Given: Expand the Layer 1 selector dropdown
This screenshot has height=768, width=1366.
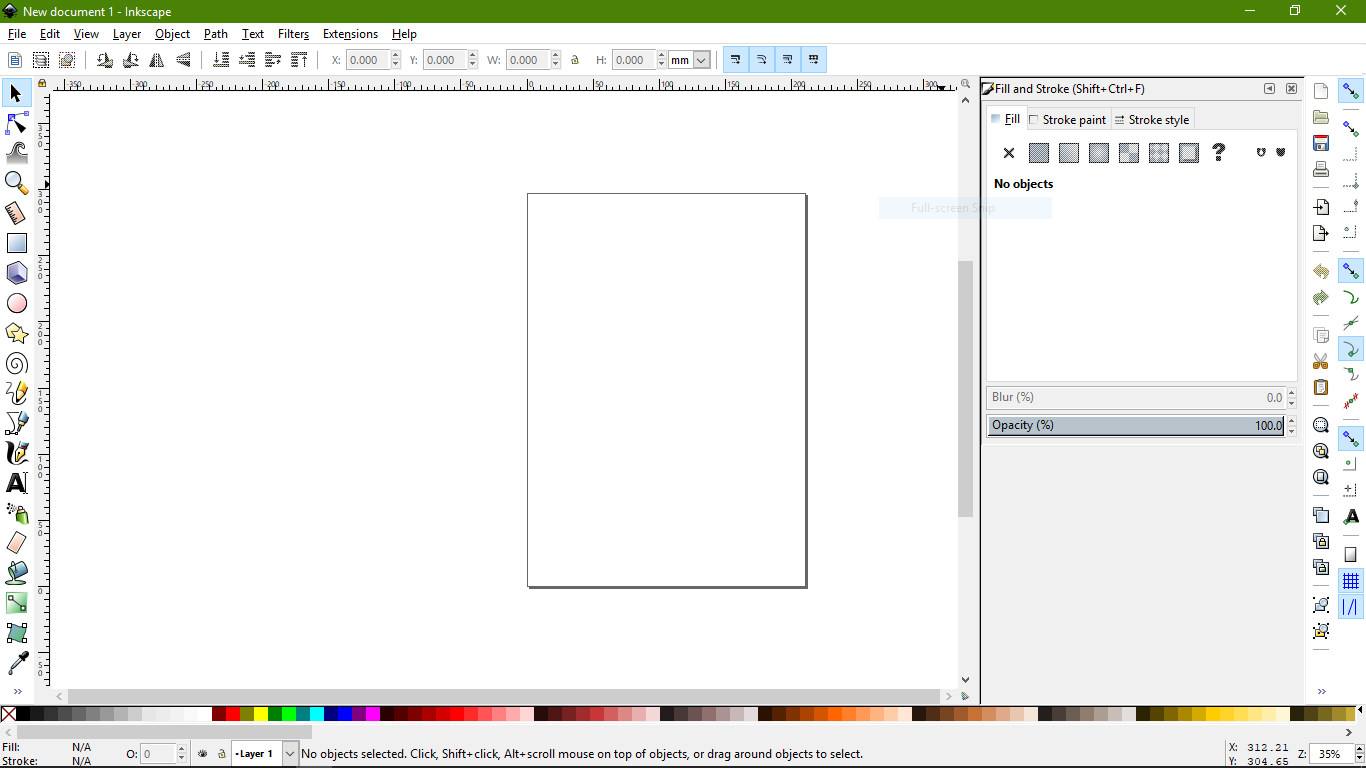Looking at the screenshot, I should [290, 753].
